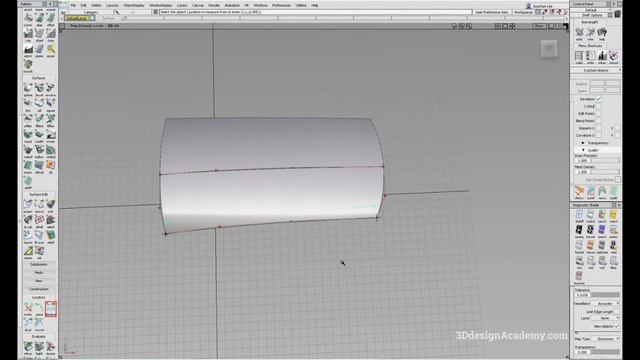Adjust the Mesh Density slider
This screenshot has width=640, height=360.
605,172
